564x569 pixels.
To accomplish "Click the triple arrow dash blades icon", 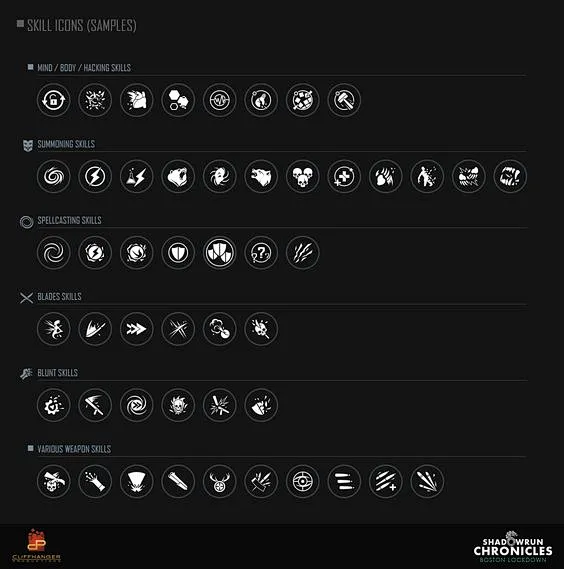I will coord(136,329).
